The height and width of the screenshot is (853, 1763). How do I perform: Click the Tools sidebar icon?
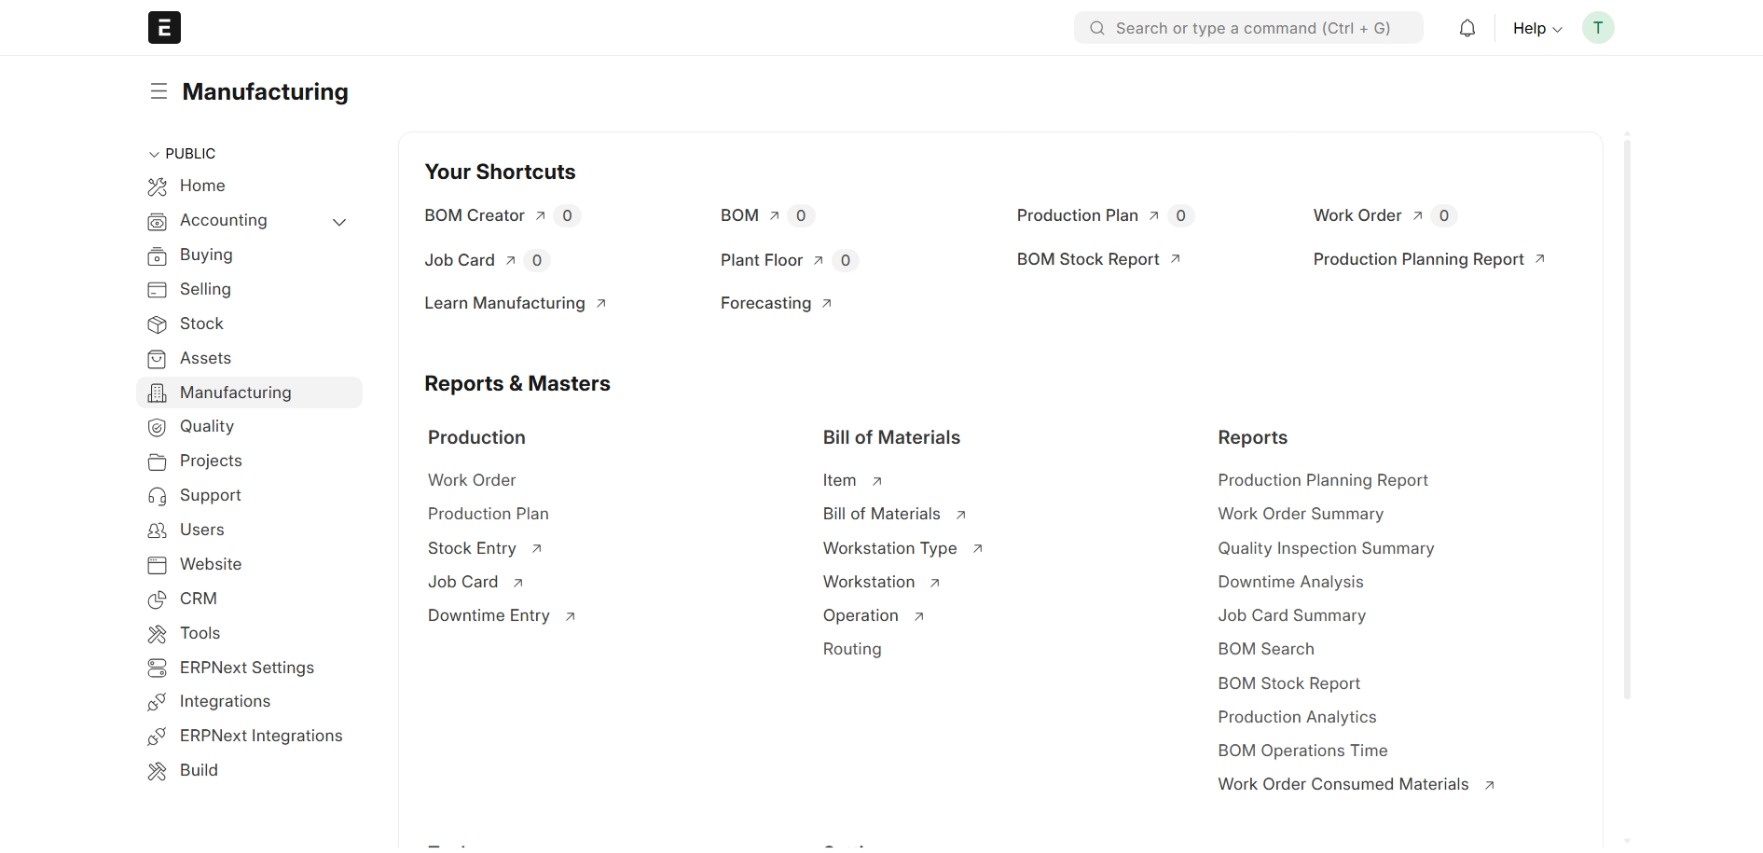157,634
